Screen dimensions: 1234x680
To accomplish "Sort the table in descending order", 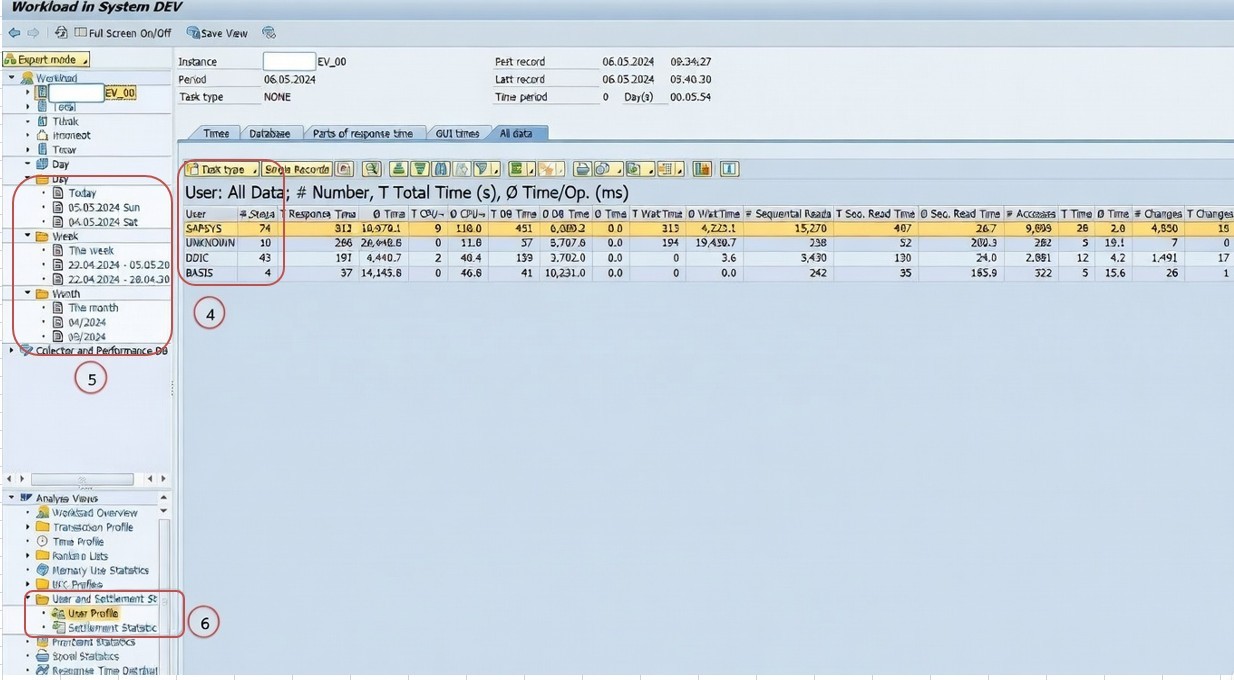I will (x=421, y=169).
